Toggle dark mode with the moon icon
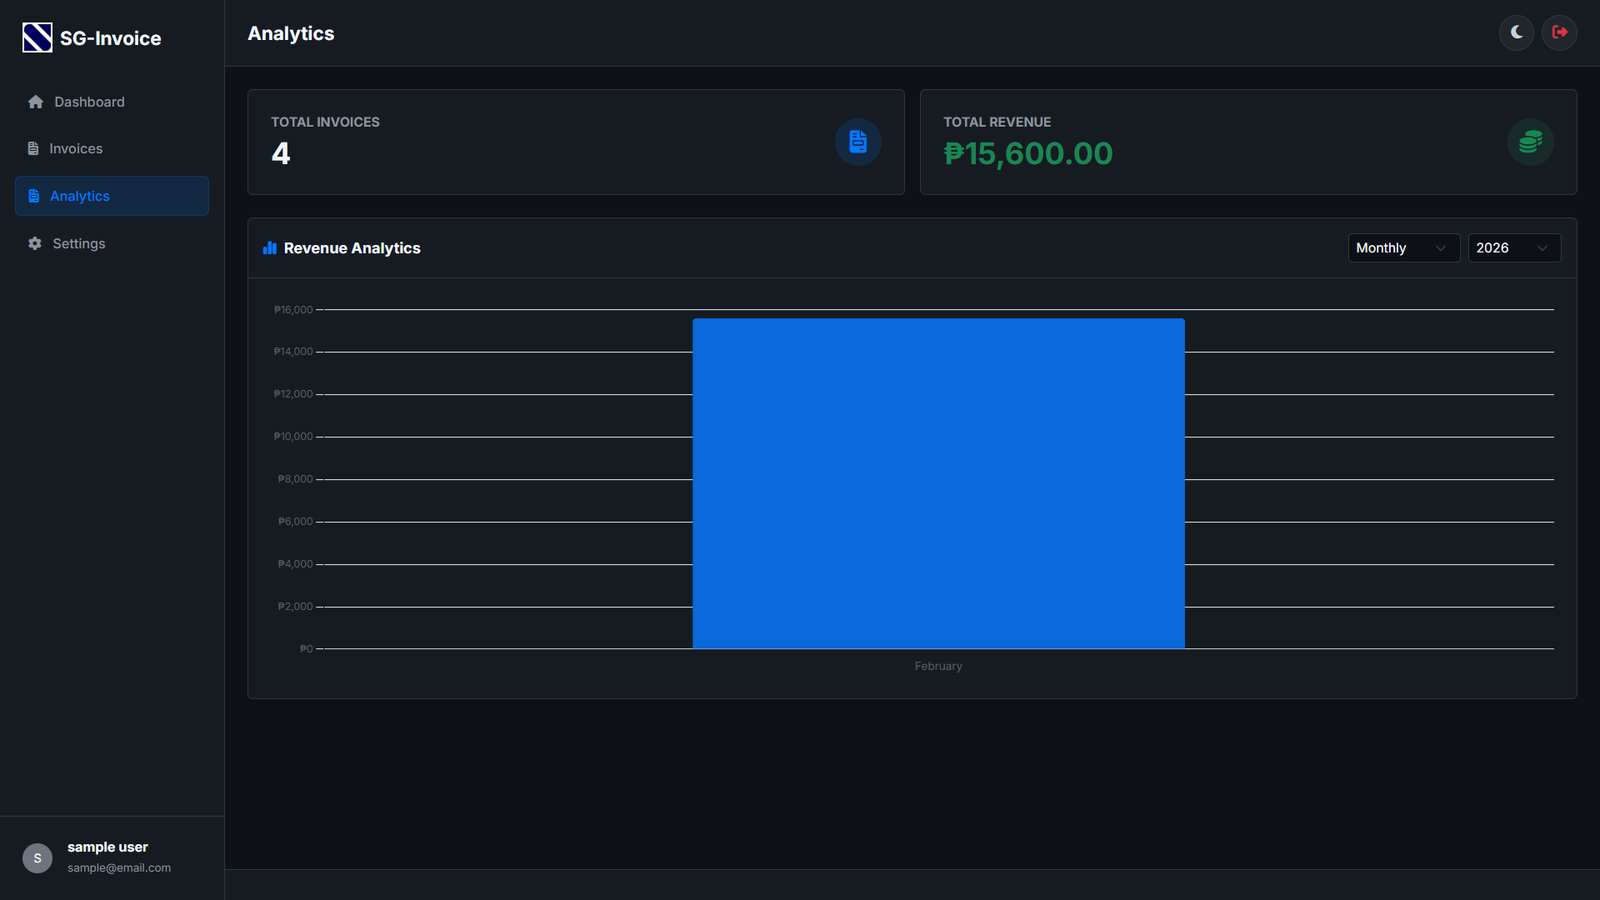 point(1516,33)
